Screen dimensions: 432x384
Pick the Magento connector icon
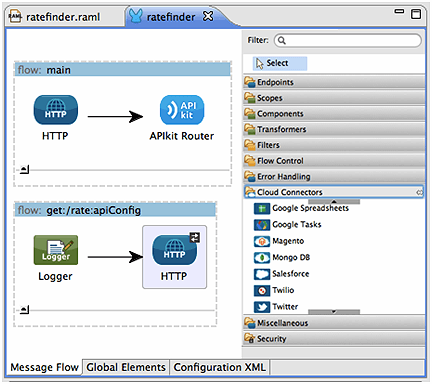tap(262, 241)
